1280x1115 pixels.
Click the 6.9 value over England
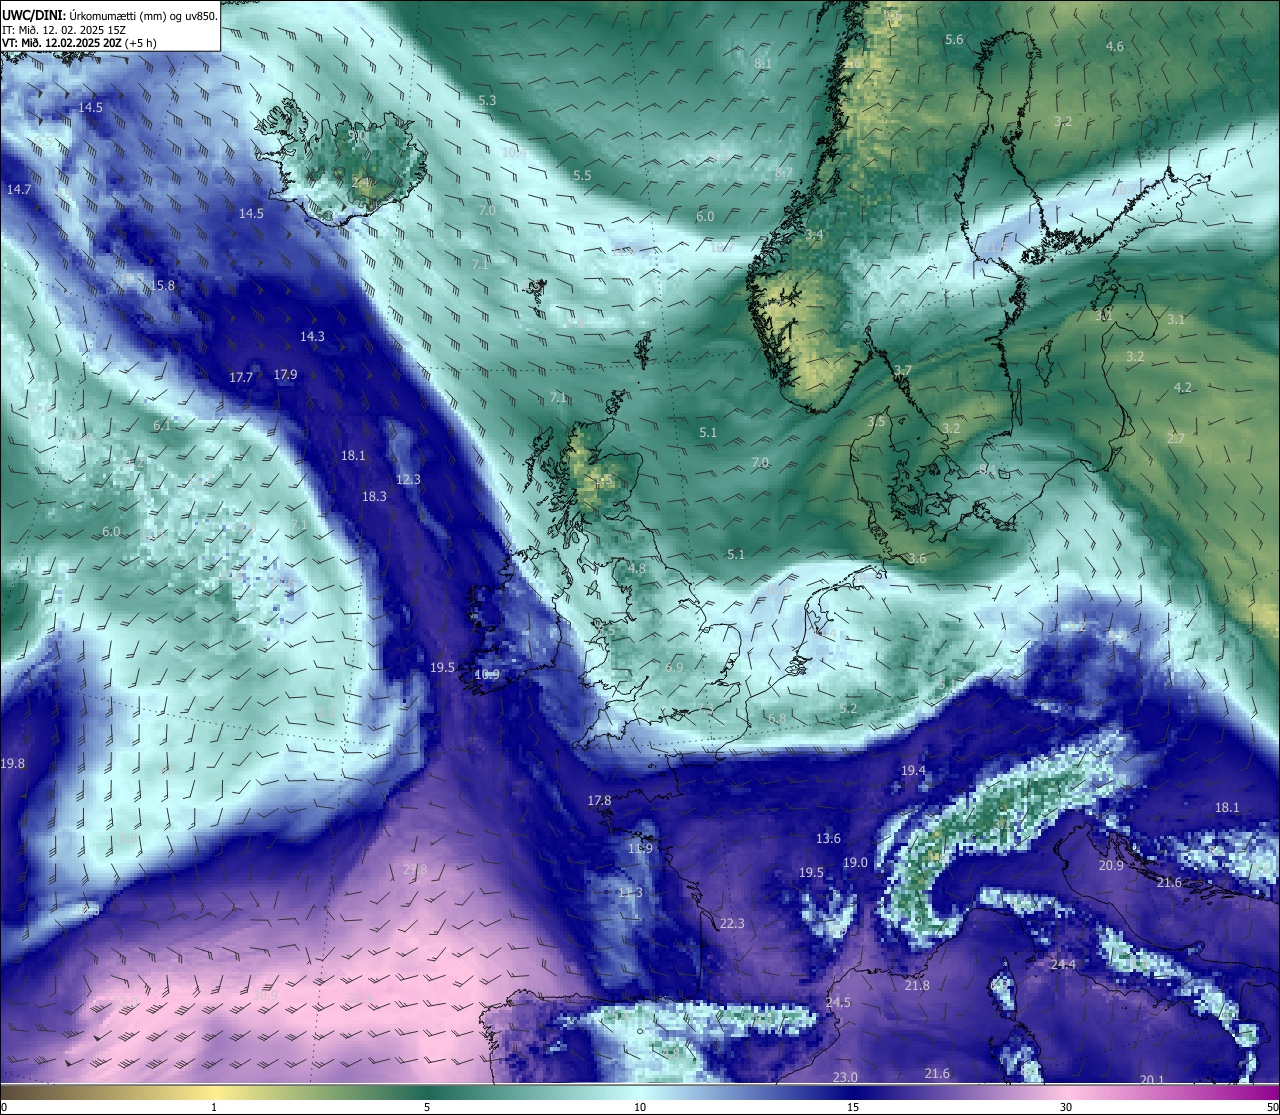click(674, 667)
